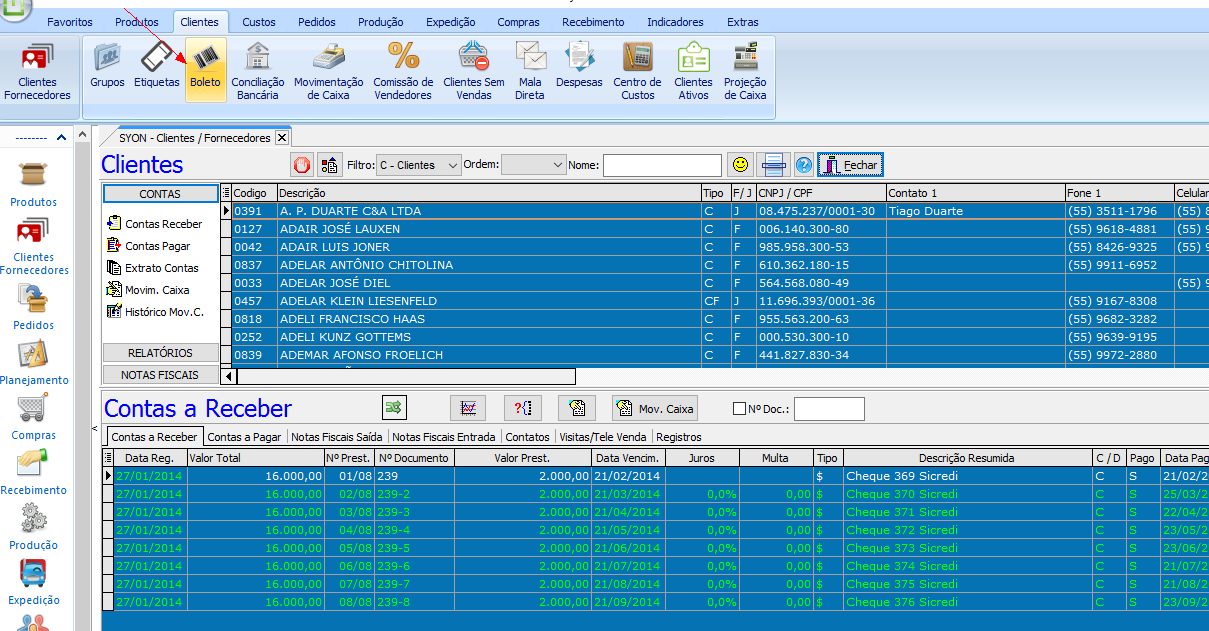Switch to the Custos ribbon tab
This screenshot has width=1209, height=631.
coord(259,22)
